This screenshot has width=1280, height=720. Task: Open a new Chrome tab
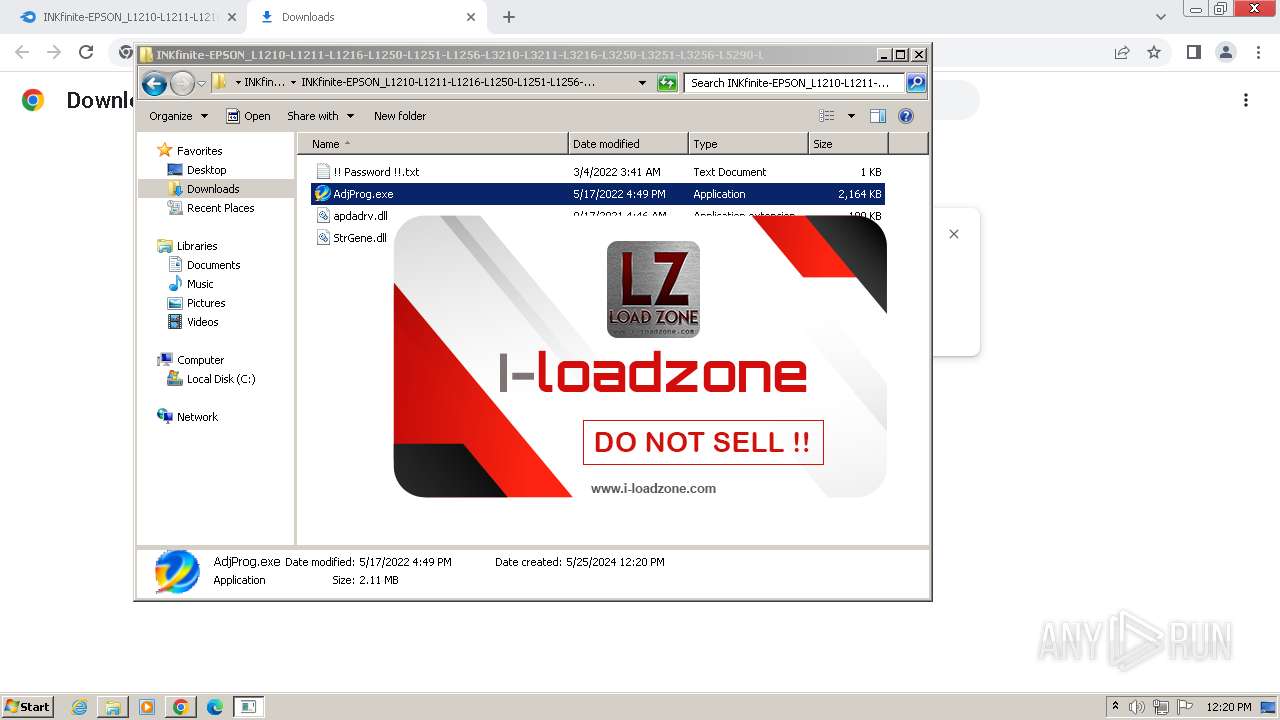coord(509,17)
